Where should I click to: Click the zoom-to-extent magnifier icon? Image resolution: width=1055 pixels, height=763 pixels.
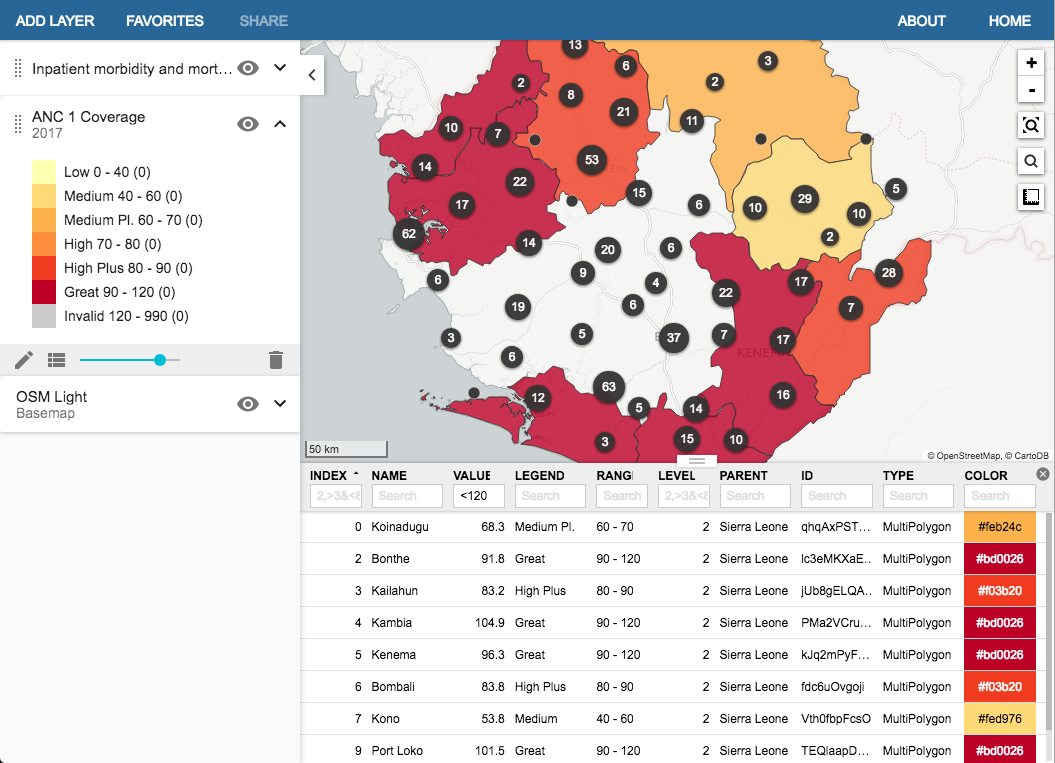point(1031,125)
